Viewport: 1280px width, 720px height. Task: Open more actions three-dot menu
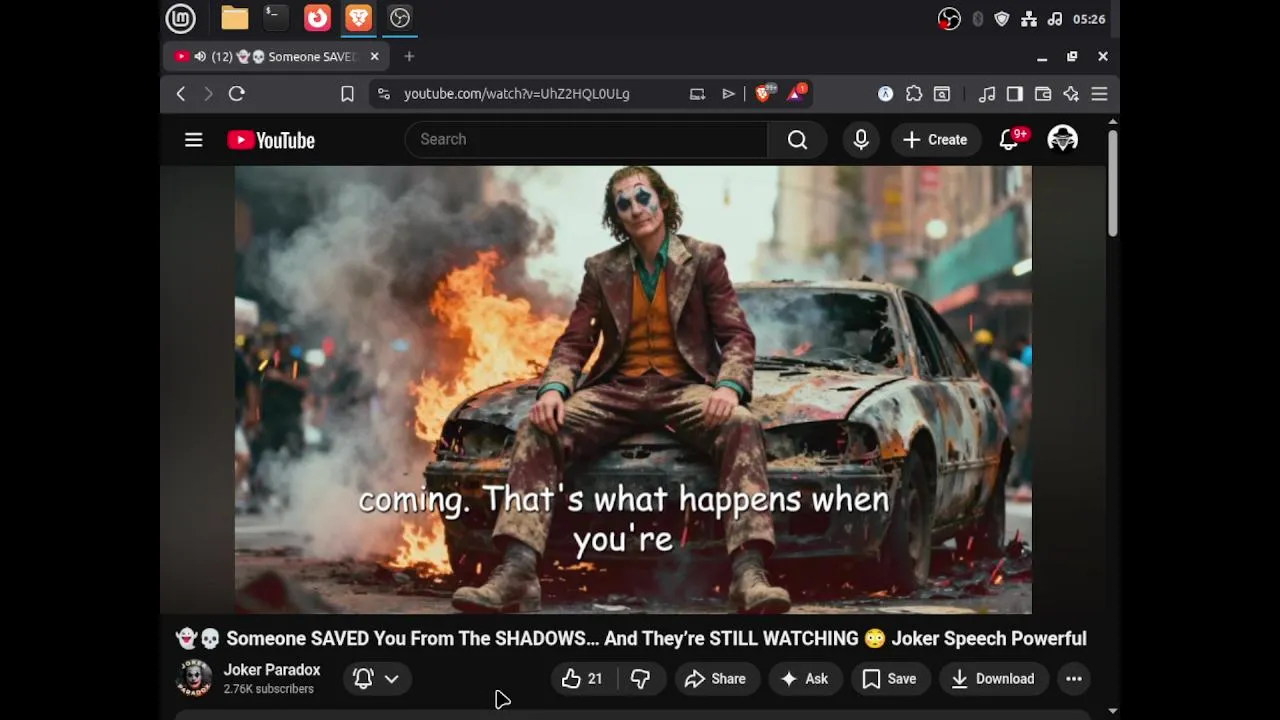click(x=1074, y=679)
